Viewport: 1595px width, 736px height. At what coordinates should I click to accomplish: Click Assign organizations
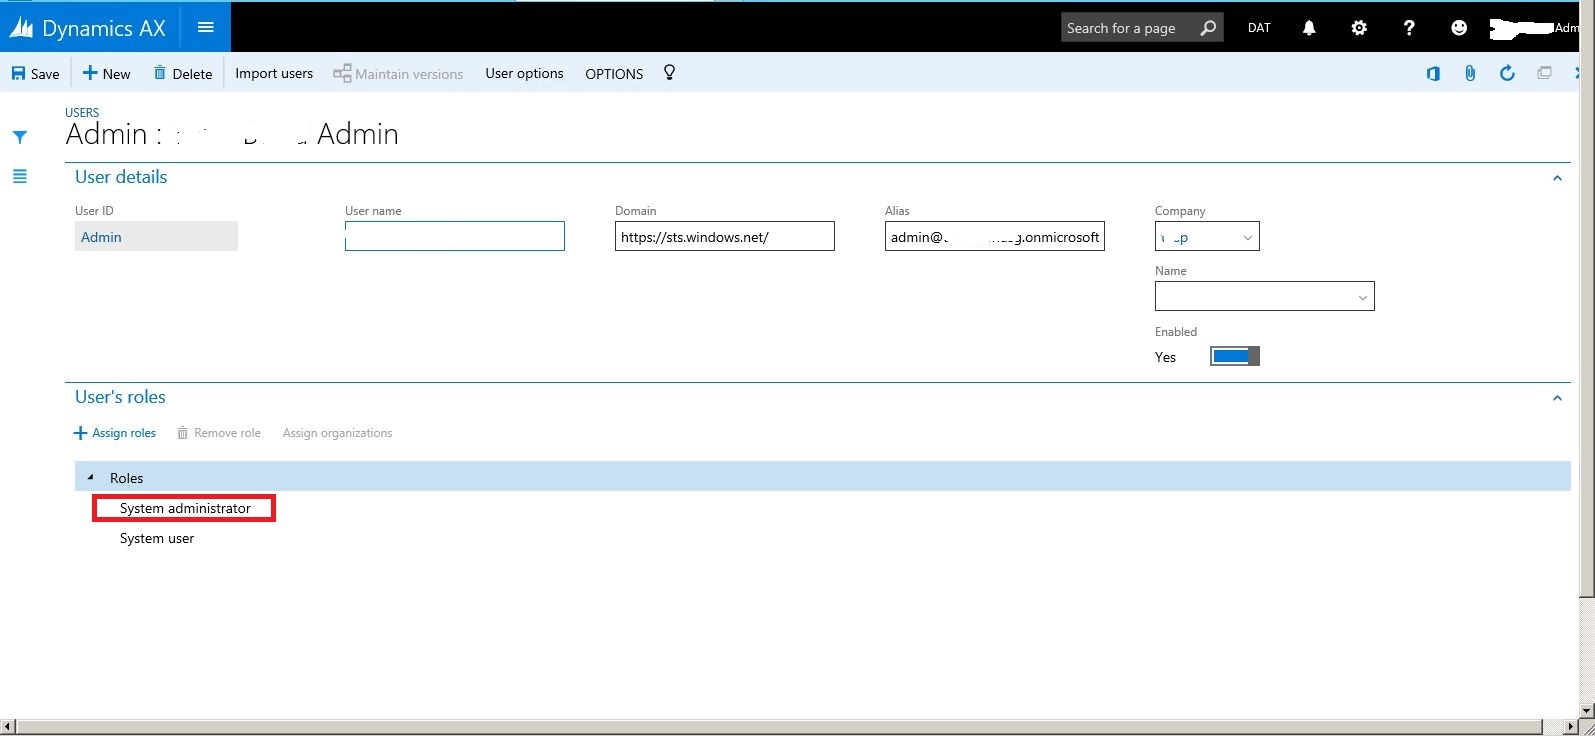point(337,433)
